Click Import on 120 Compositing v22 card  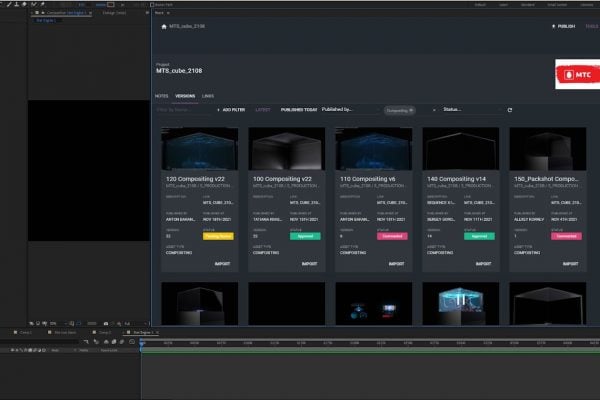[x=222, y=264]
